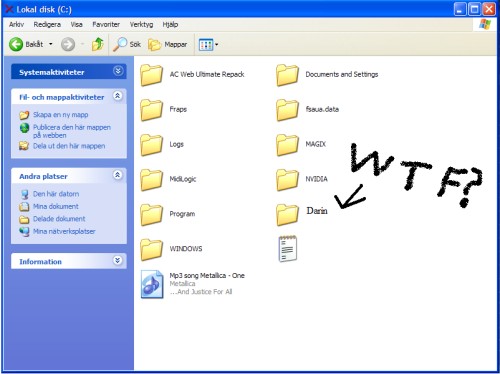Click the Documents and Settings label
This screenshot has height=374, width=500.
(x=342, y=74)
